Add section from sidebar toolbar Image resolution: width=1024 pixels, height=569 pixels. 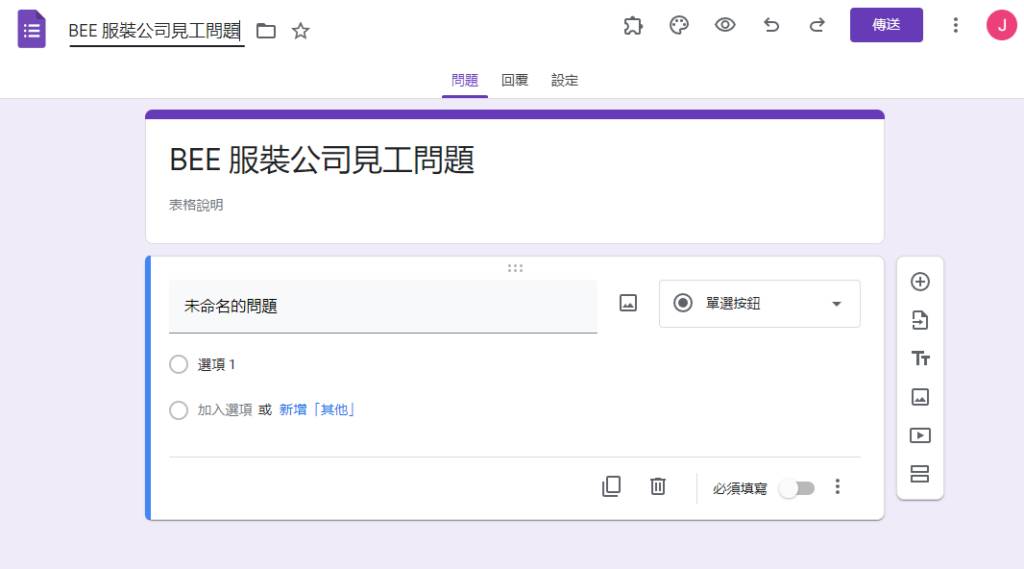pos(920,474)
